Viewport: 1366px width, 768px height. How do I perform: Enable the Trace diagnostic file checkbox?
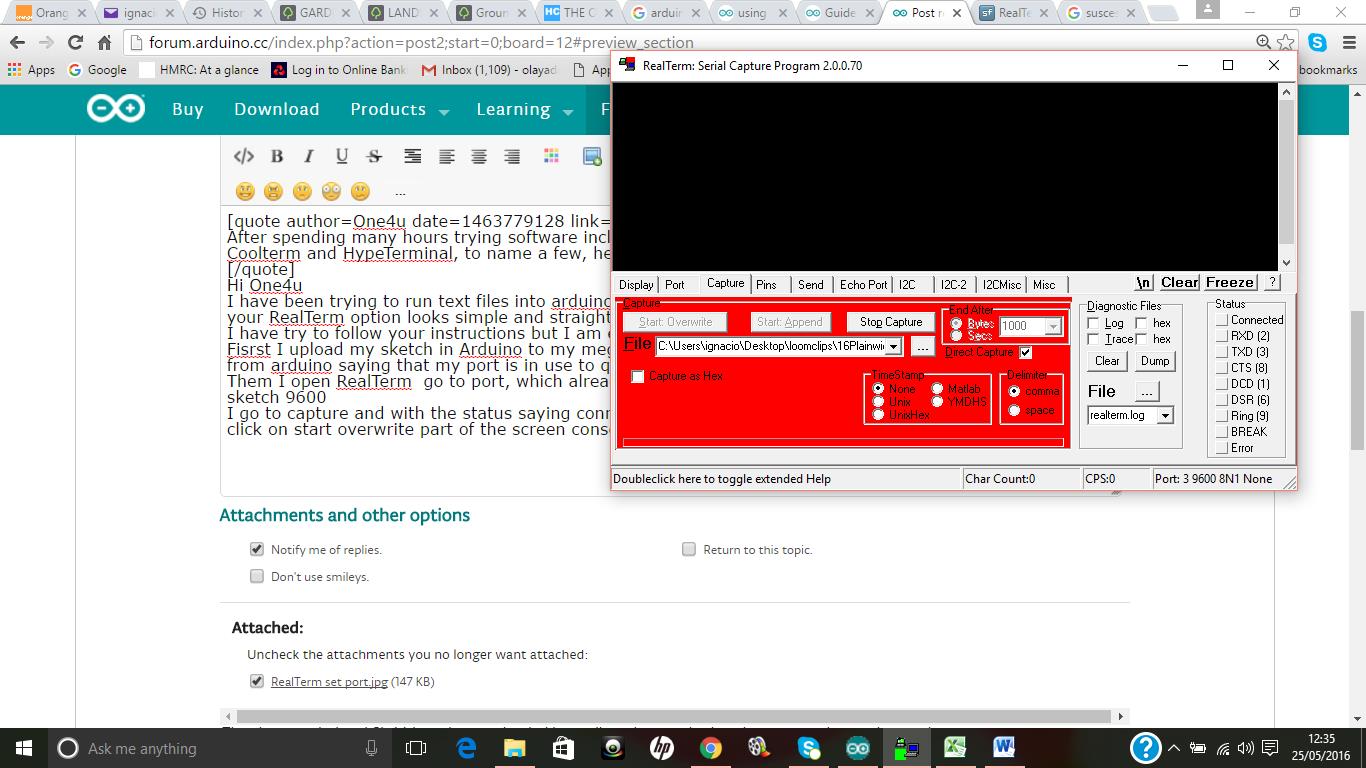tap(1093, 339)
